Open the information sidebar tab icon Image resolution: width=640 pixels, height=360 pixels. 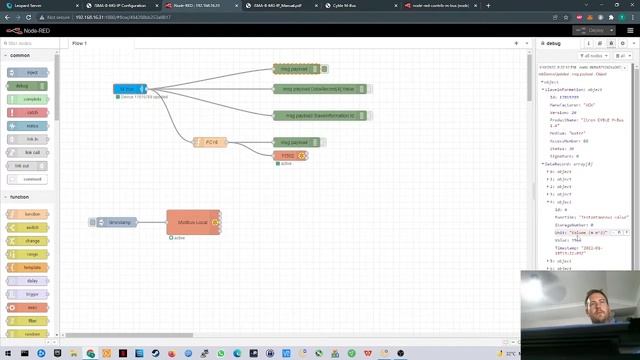(589, 43)
